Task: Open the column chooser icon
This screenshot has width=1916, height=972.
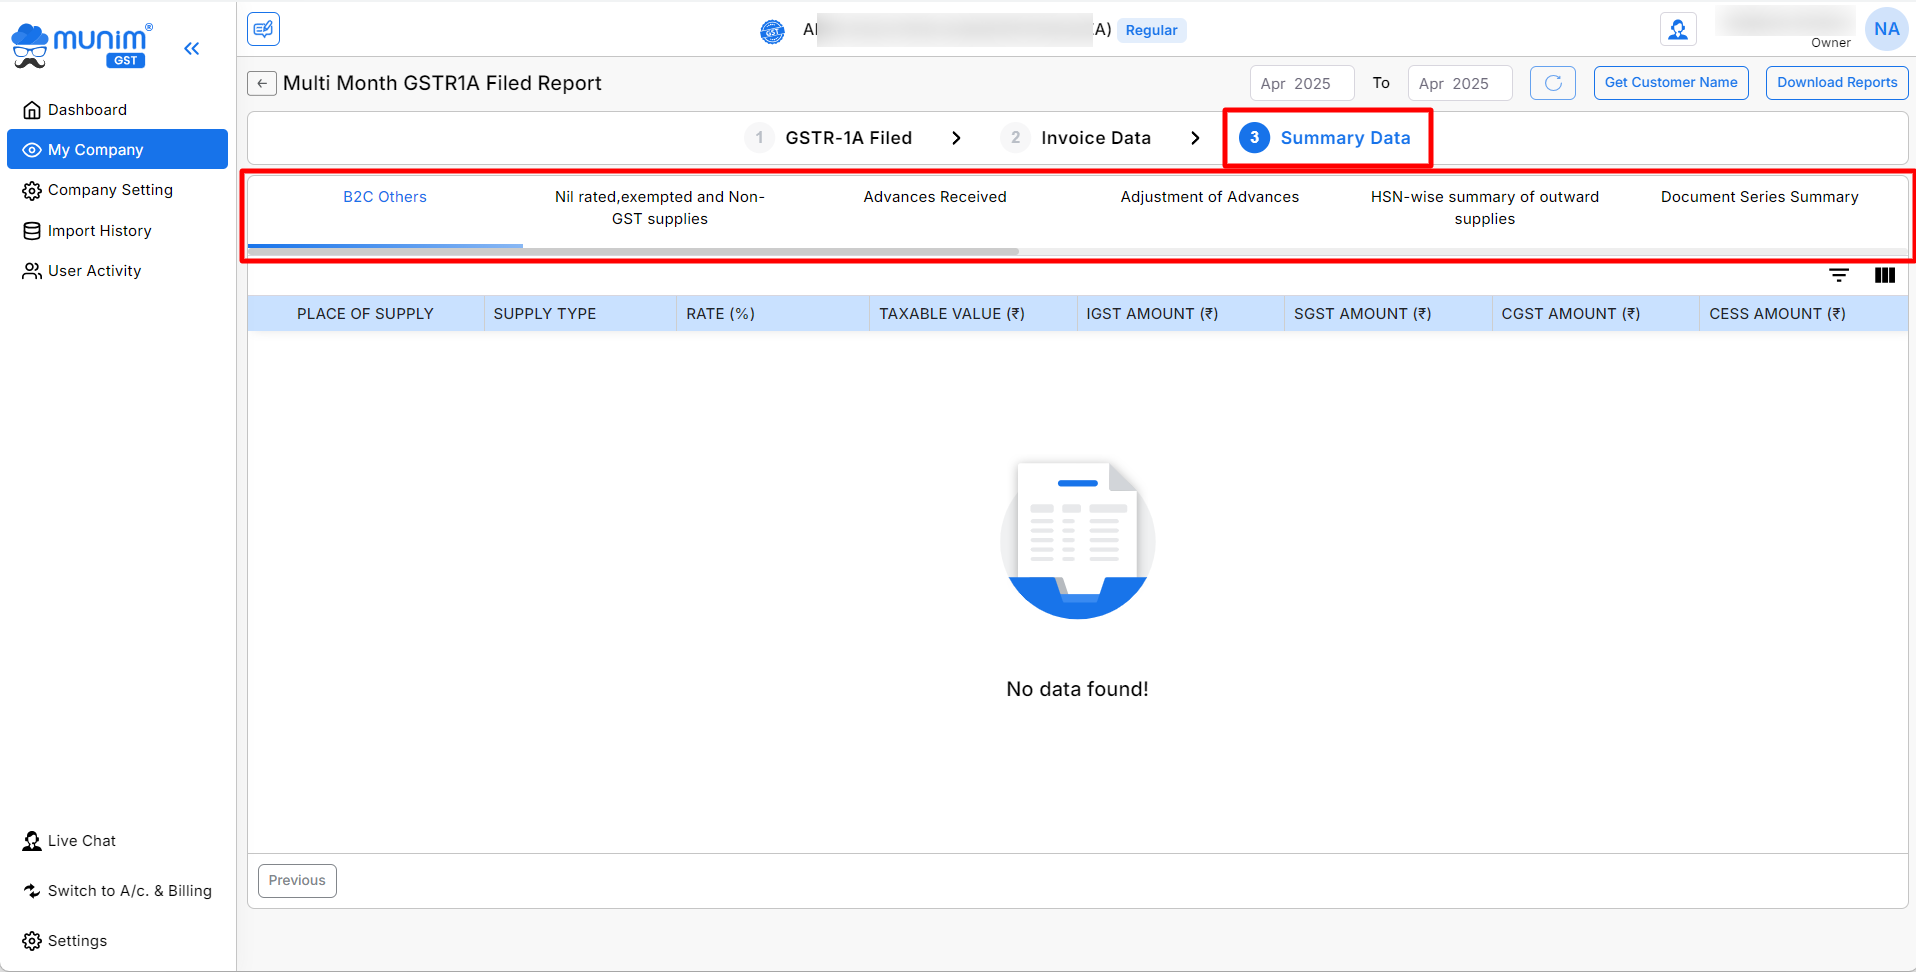Action: point(1884,275)
